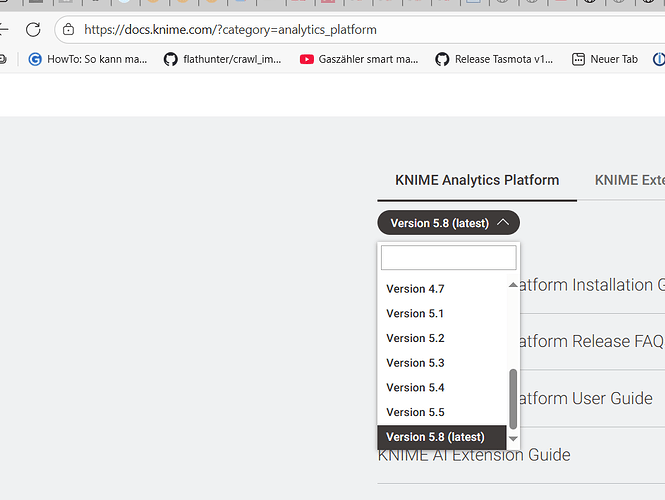Select highlighted Version 5.8 (latest) option
This screenshot has height=500, width=665.
(x=435, y=437)
